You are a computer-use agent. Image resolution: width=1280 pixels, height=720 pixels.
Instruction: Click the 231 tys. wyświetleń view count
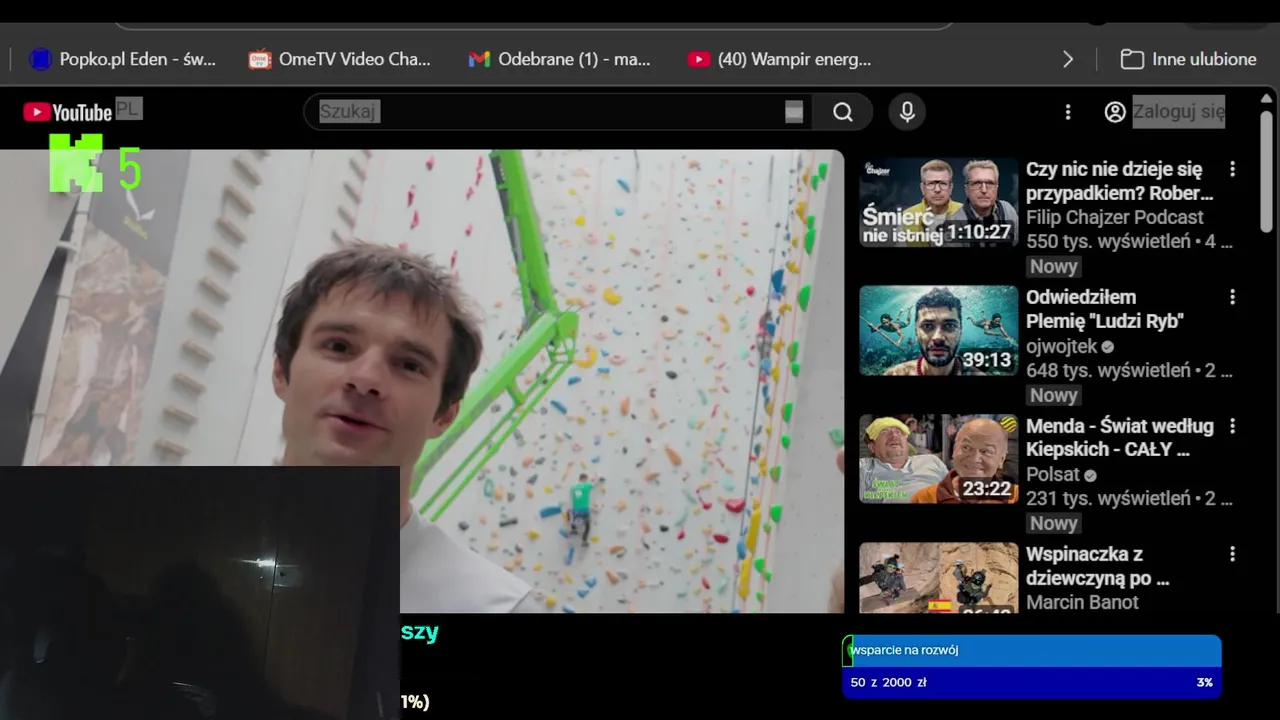1108,498
